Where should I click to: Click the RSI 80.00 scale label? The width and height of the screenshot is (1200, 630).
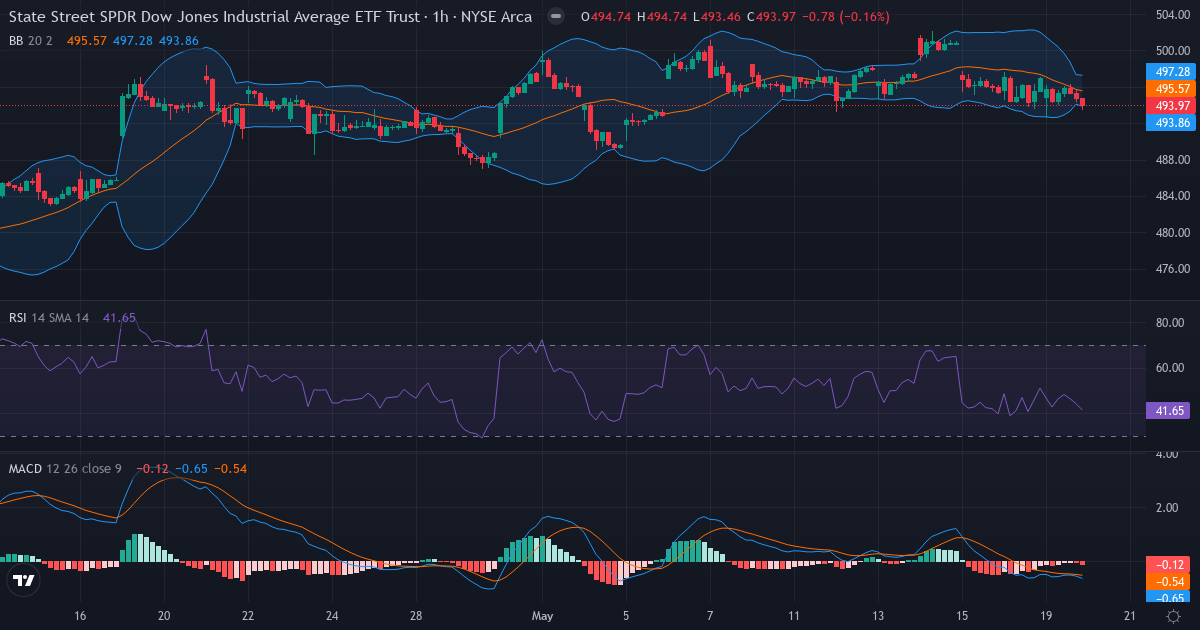pos(1170,323)
